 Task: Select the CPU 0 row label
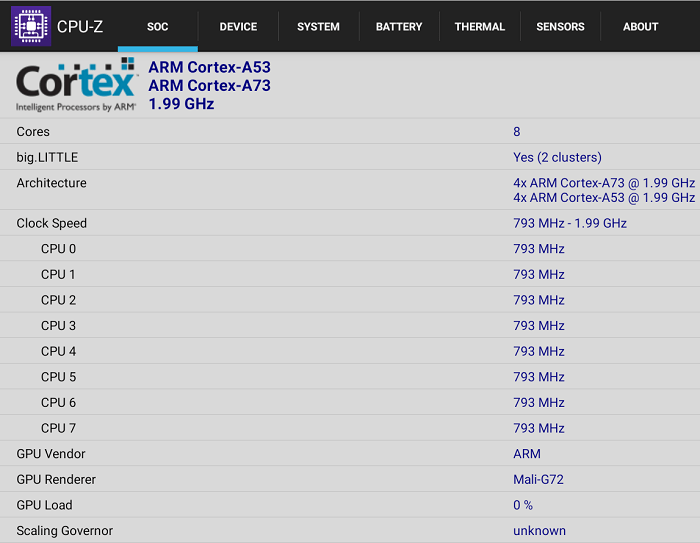coord(58,249)
